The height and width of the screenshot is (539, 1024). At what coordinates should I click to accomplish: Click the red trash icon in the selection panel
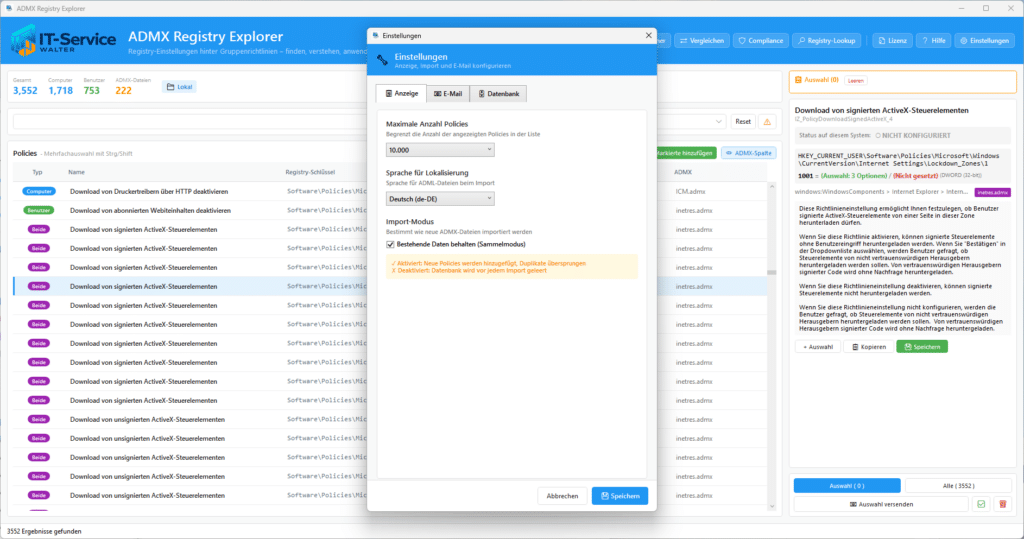click(x=1002, y=504)
